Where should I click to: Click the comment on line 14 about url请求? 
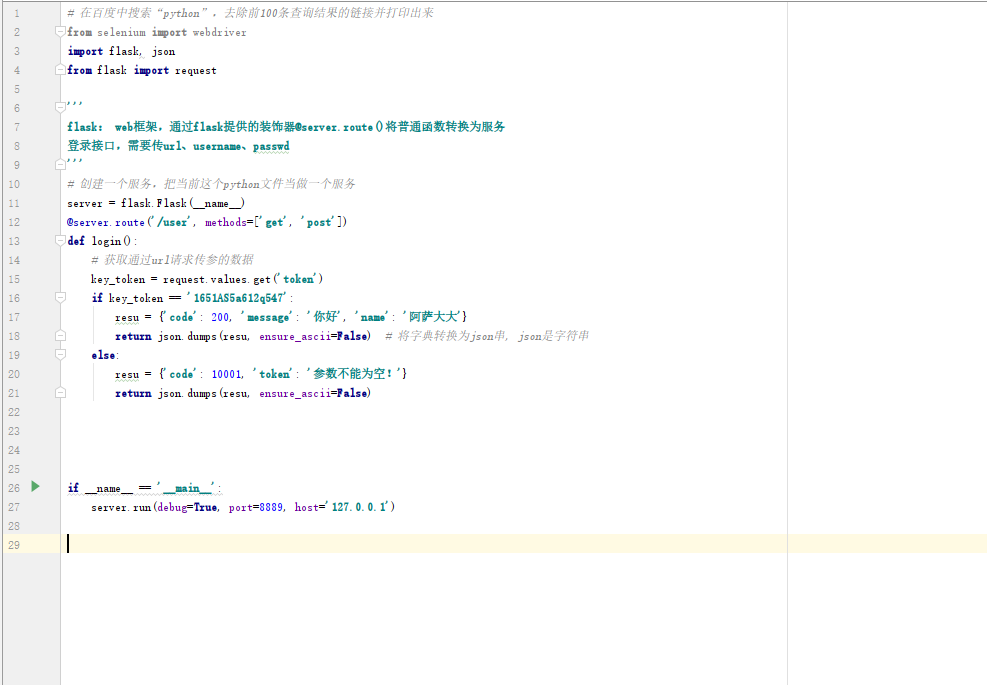(x=172, y=260)
